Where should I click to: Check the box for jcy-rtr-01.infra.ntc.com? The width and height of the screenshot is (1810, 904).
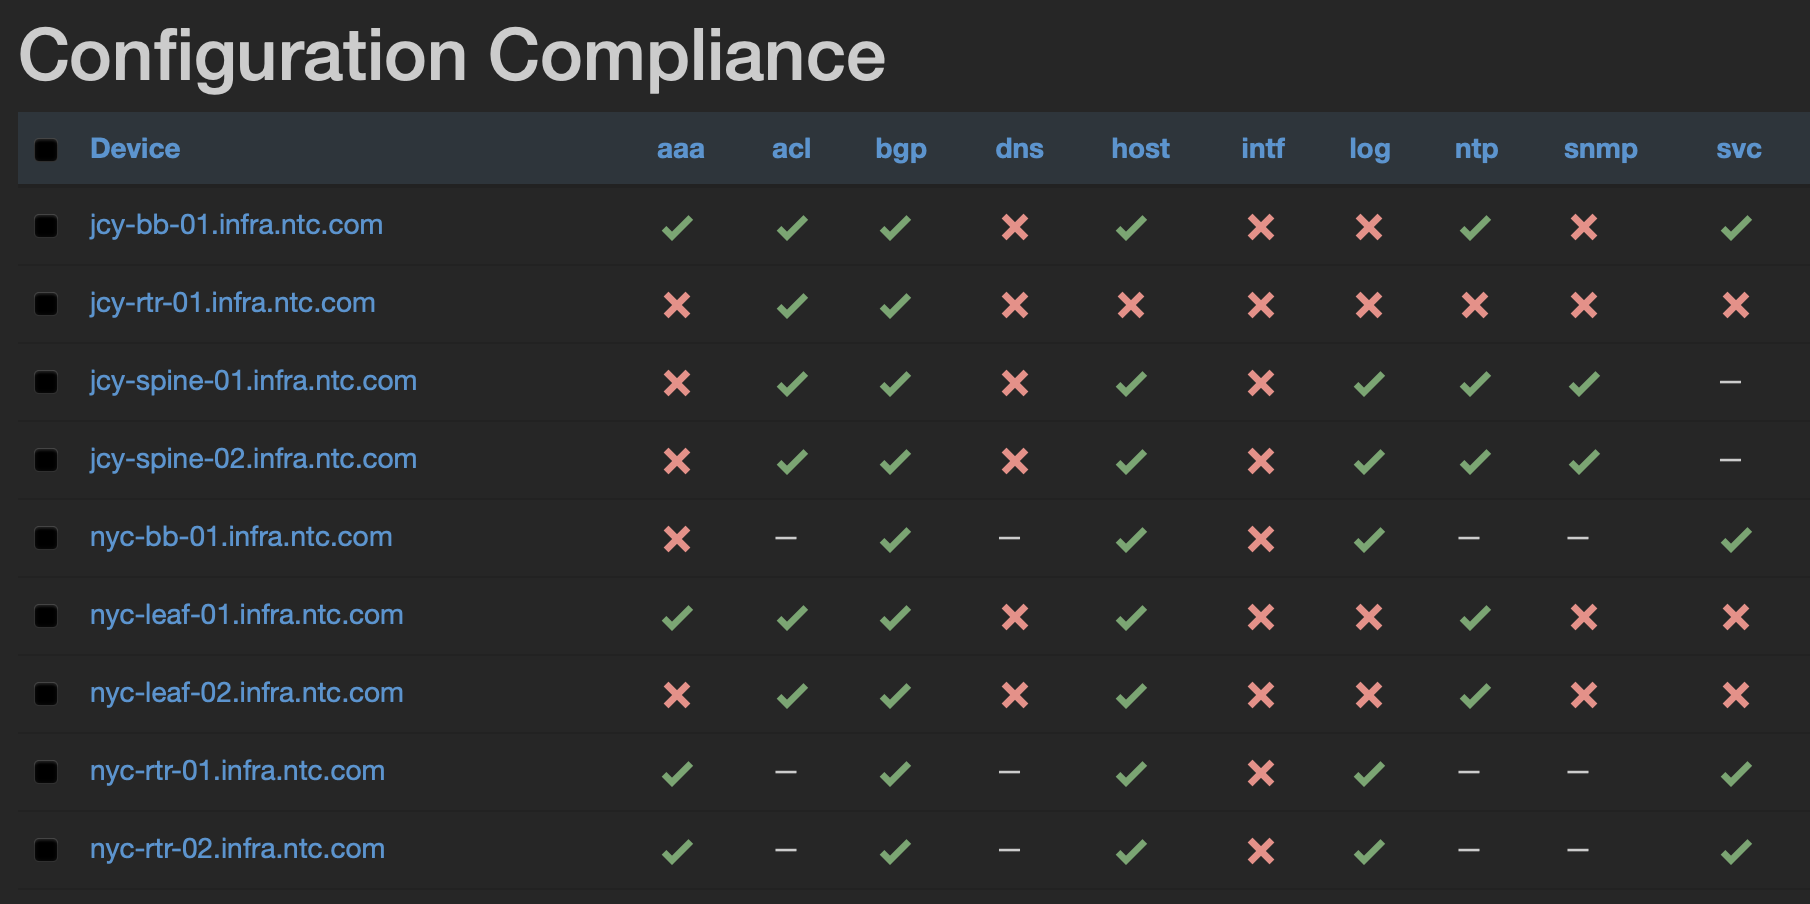46,304
